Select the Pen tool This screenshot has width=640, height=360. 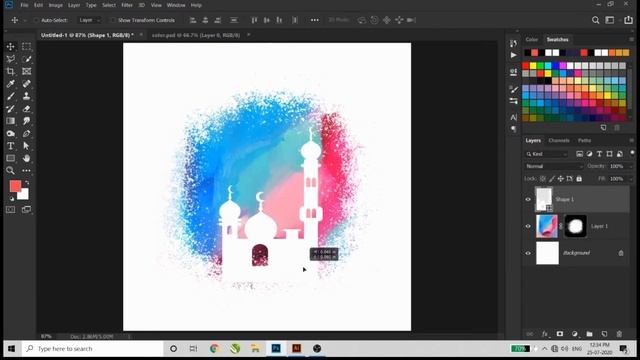[x=27, y=133]
